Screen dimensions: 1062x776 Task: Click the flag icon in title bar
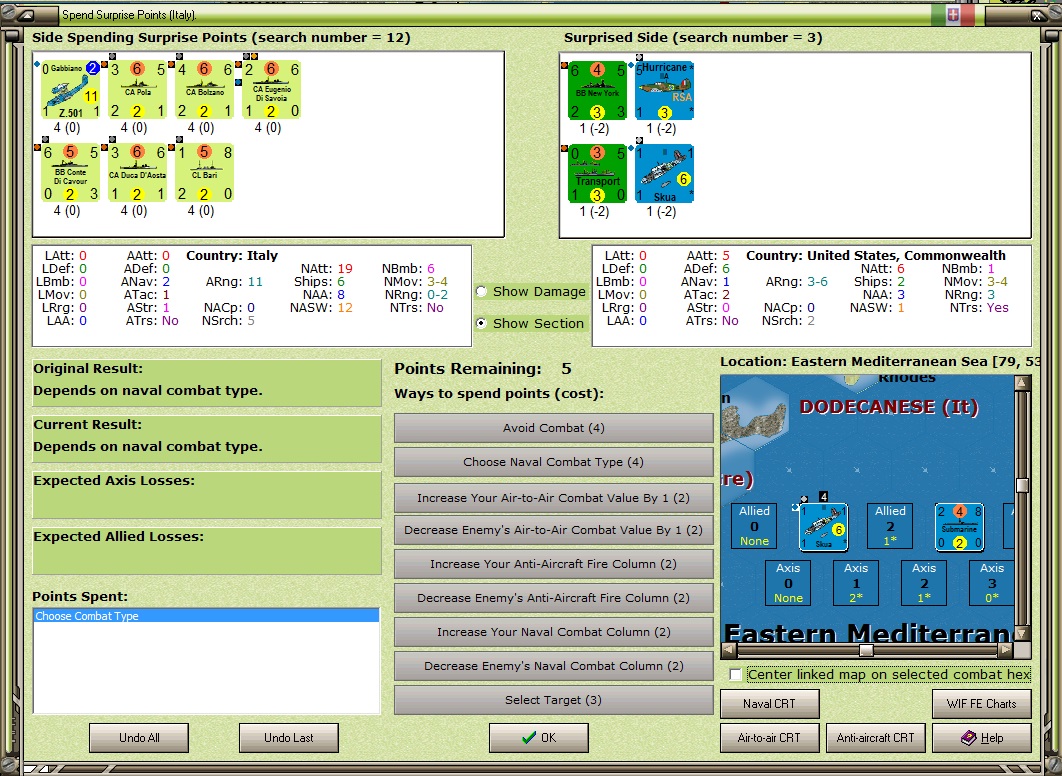953,15
